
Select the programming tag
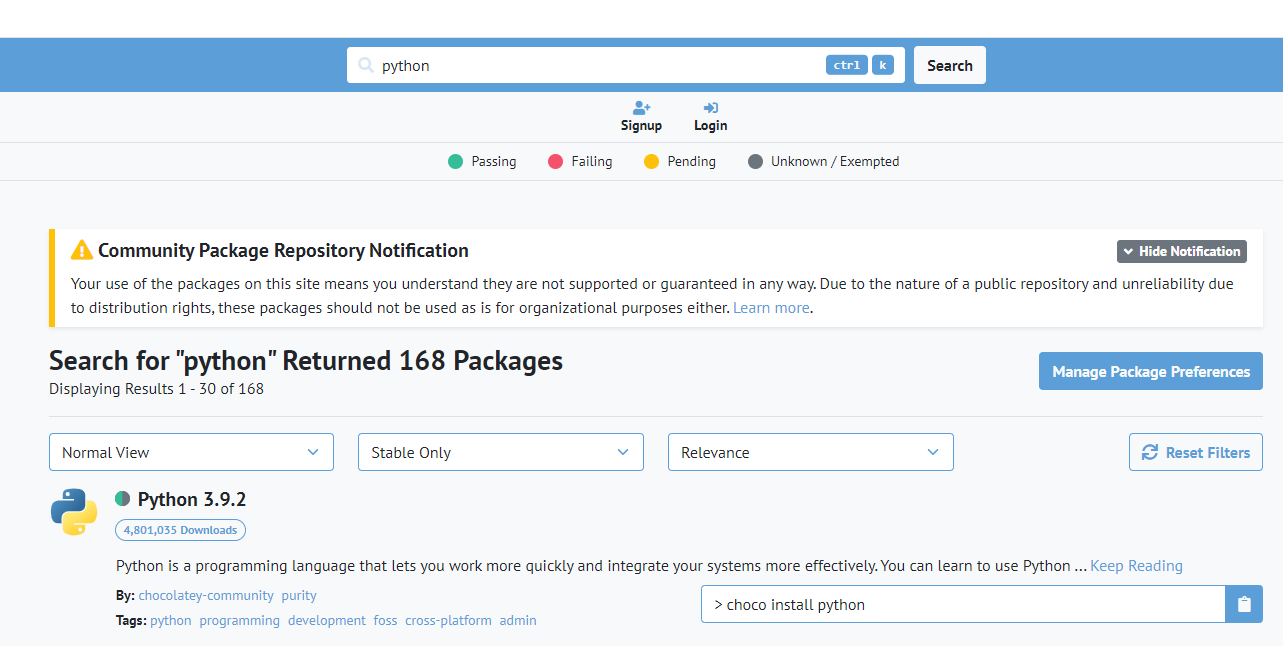[240, 620]
